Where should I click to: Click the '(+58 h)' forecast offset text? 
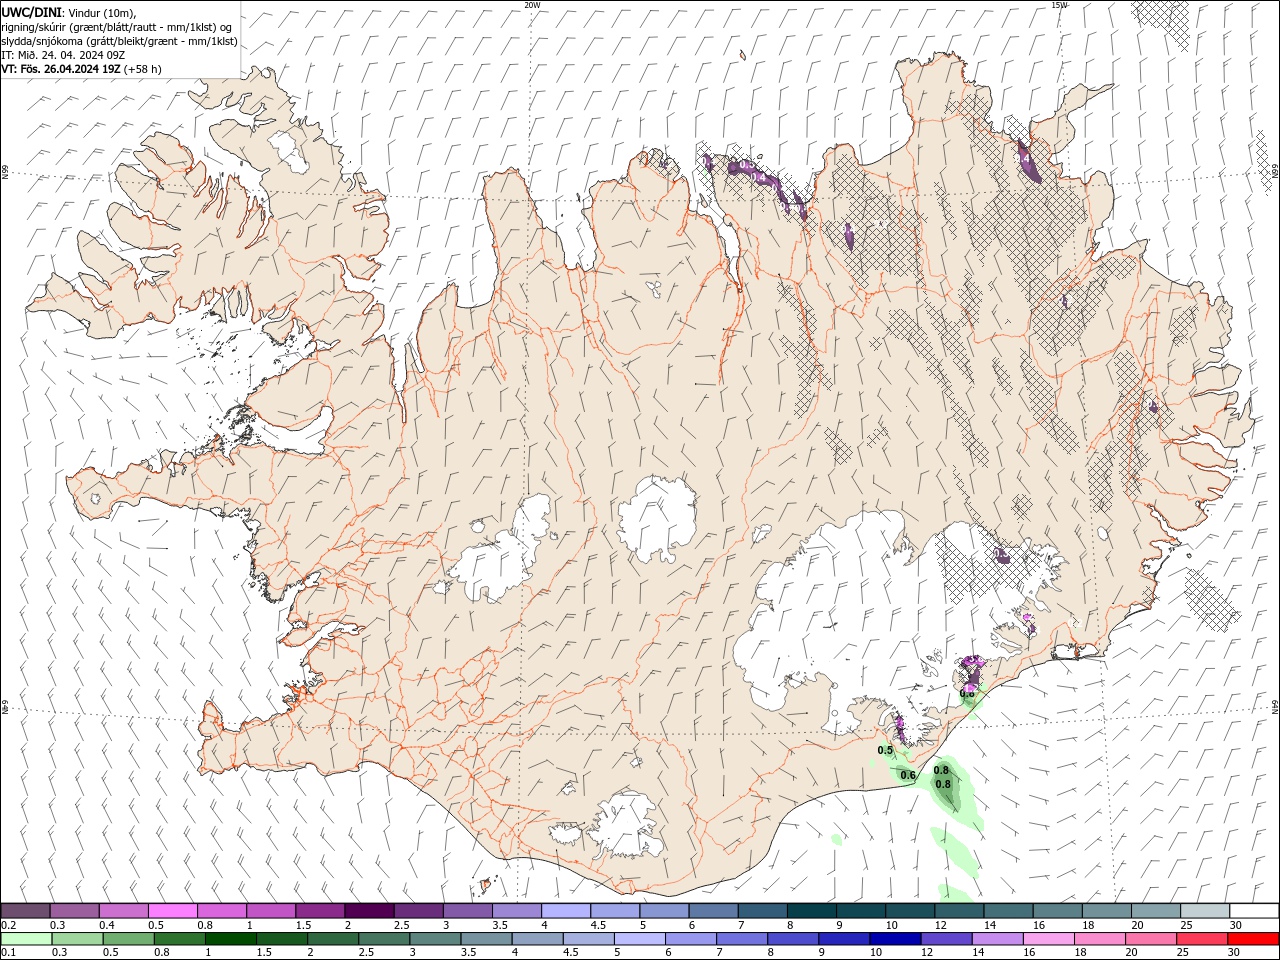(x=144, y=69)
